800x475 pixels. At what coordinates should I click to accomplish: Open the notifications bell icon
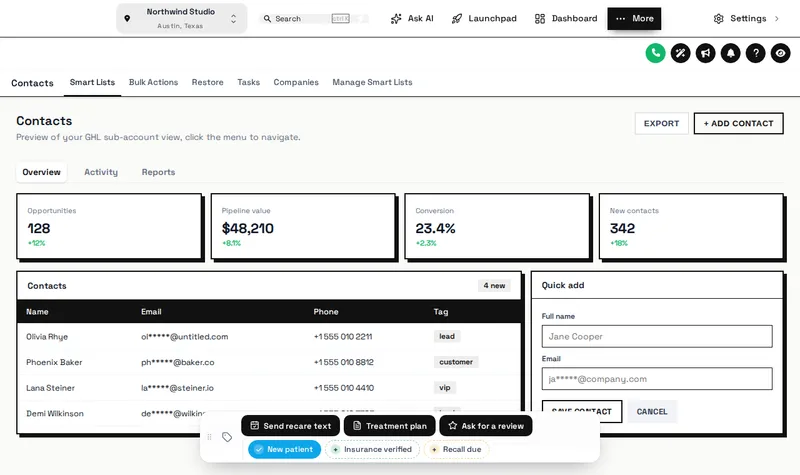pos(730,53)
